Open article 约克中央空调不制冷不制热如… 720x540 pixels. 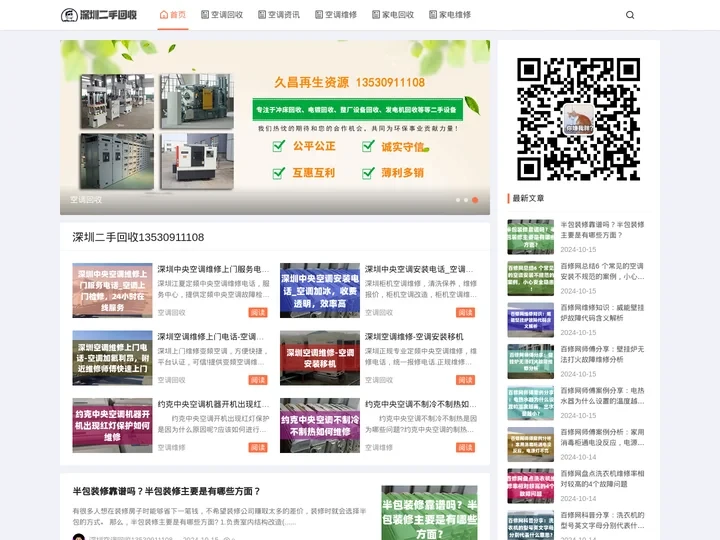point(421,404)
